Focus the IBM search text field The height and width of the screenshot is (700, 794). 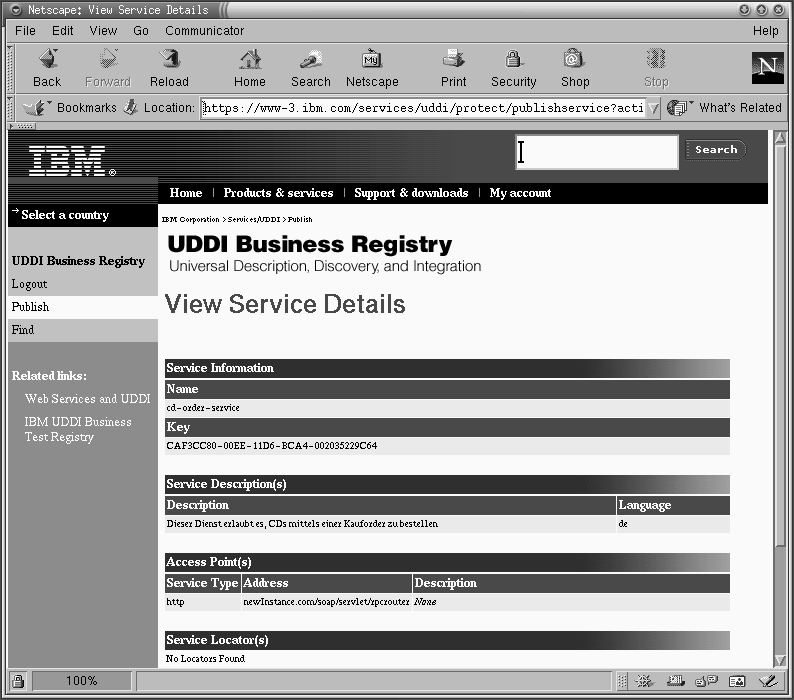pyautogui.click(x=597, y=152)
